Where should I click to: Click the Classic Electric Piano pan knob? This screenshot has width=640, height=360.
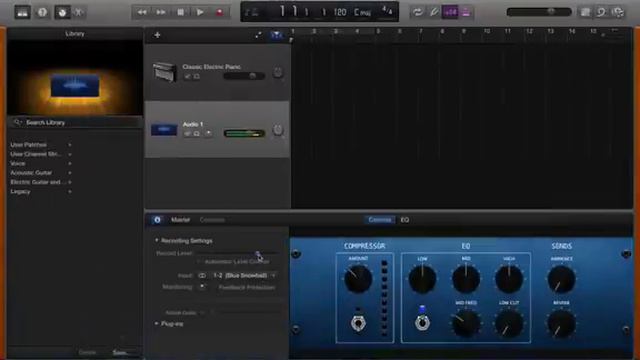tap(278, 73)
